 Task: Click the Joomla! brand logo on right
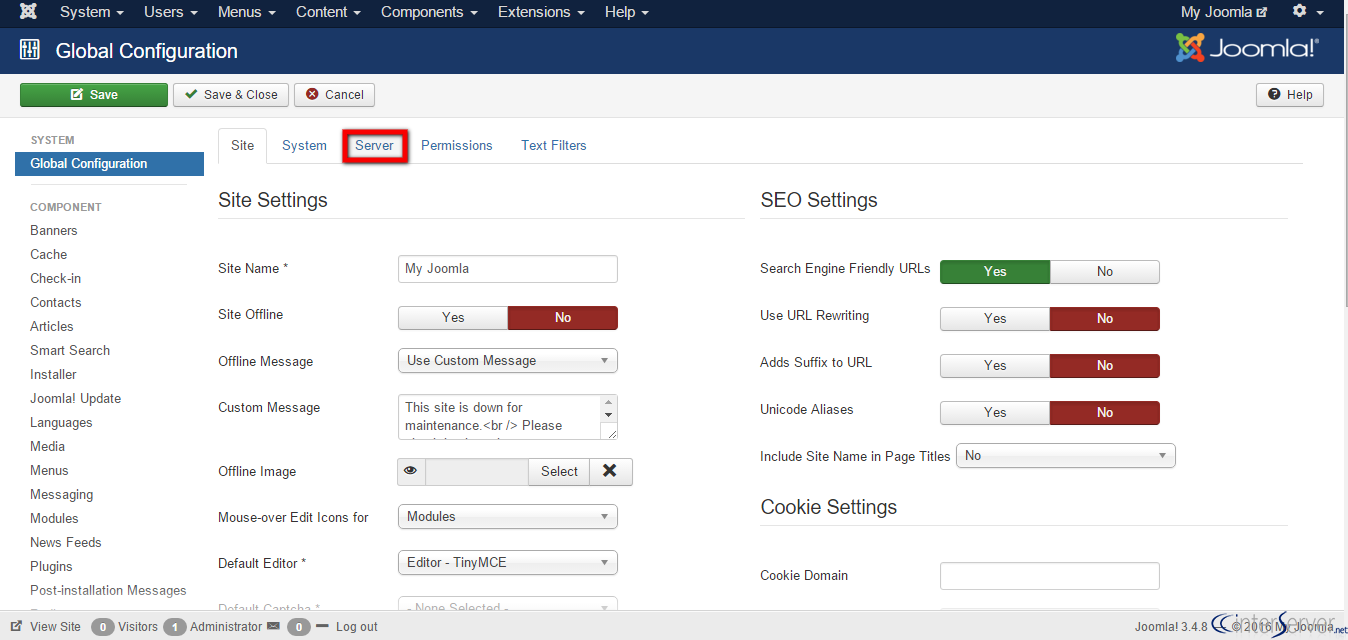(x=1247, y=48)
